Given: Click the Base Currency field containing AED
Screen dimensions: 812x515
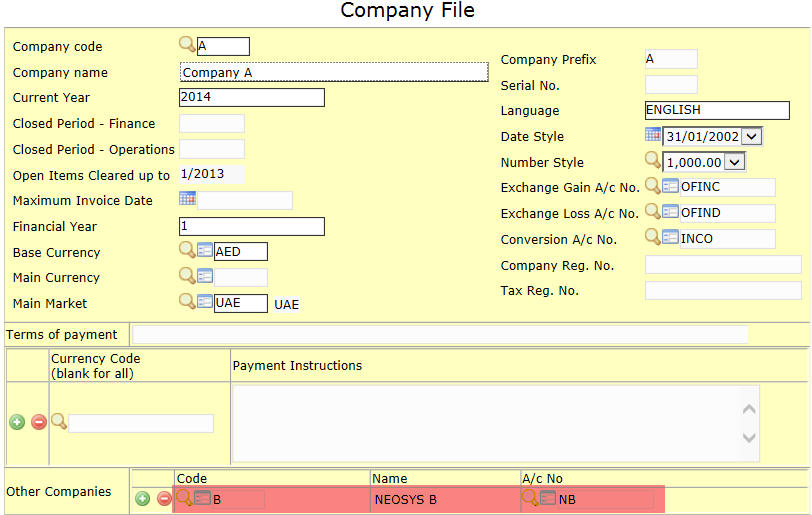Looking at the screenshot, I should [241, 252].
